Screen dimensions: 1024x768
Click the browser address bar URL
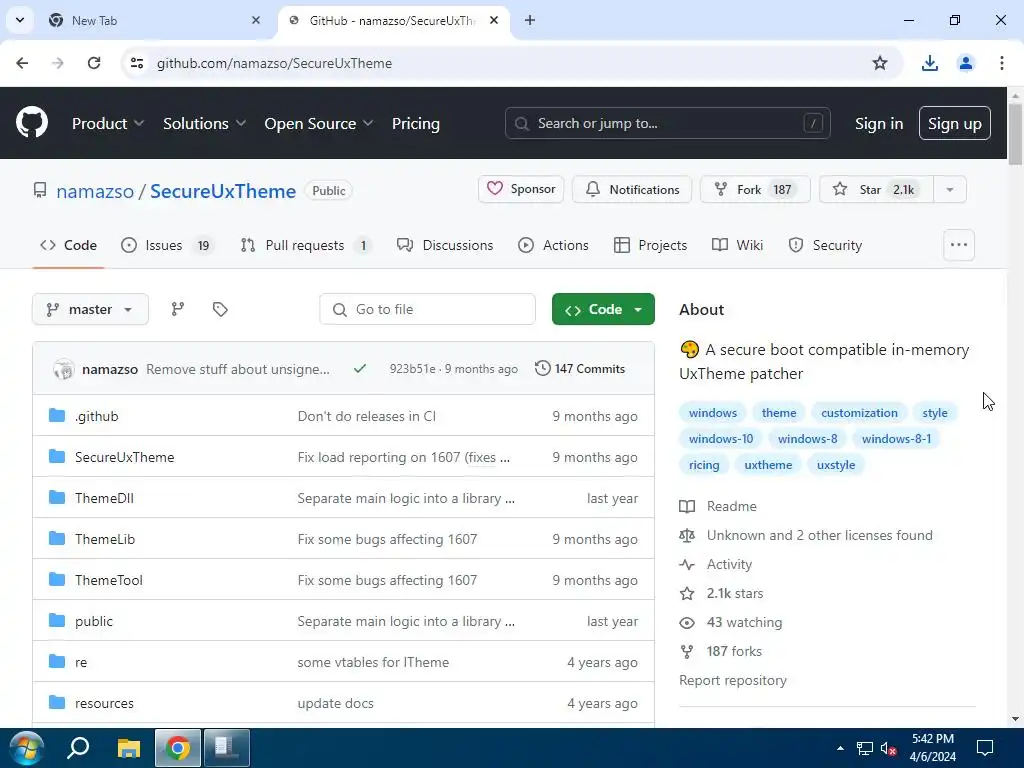coord(274,63)
